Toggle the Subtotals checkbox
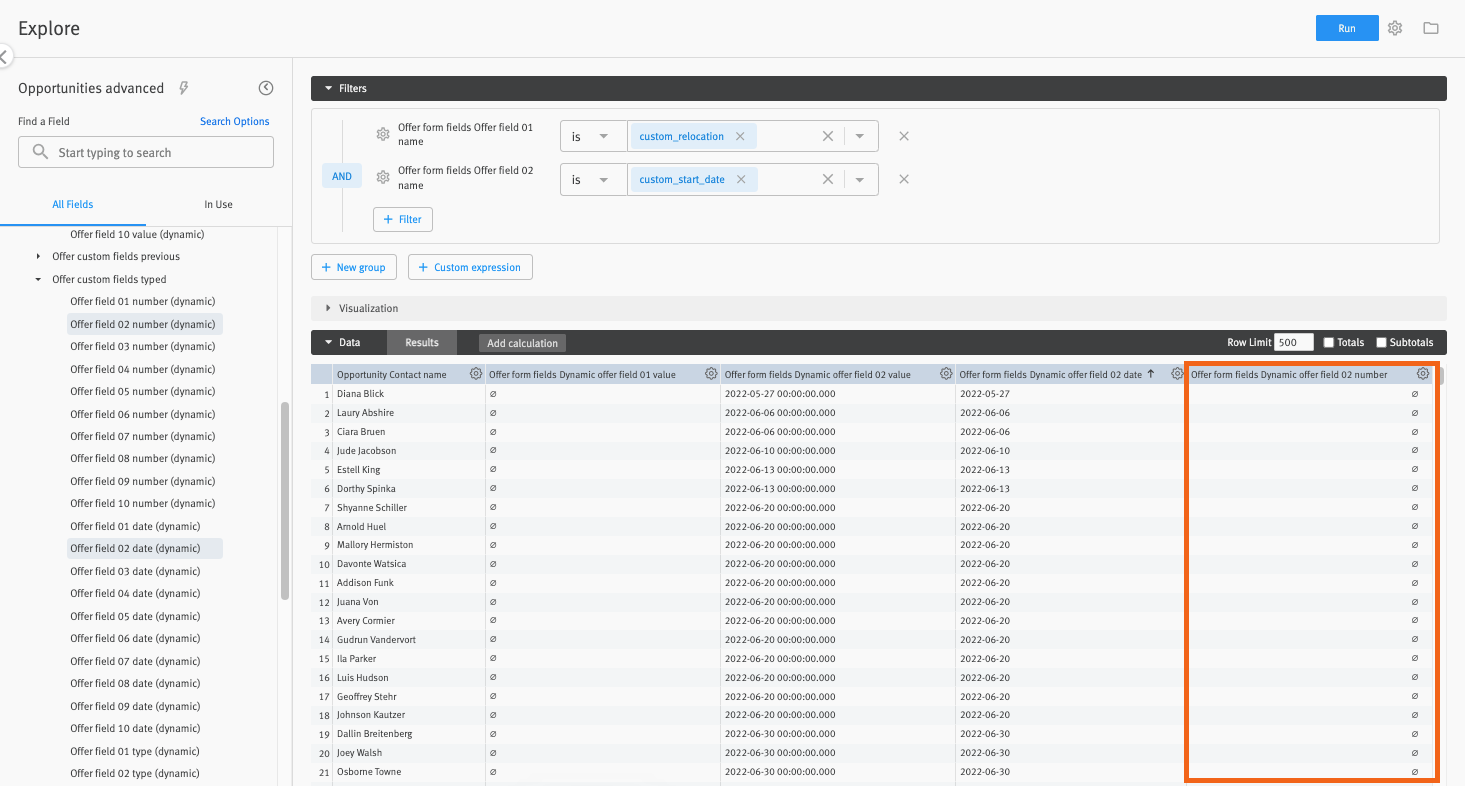 1382,342
